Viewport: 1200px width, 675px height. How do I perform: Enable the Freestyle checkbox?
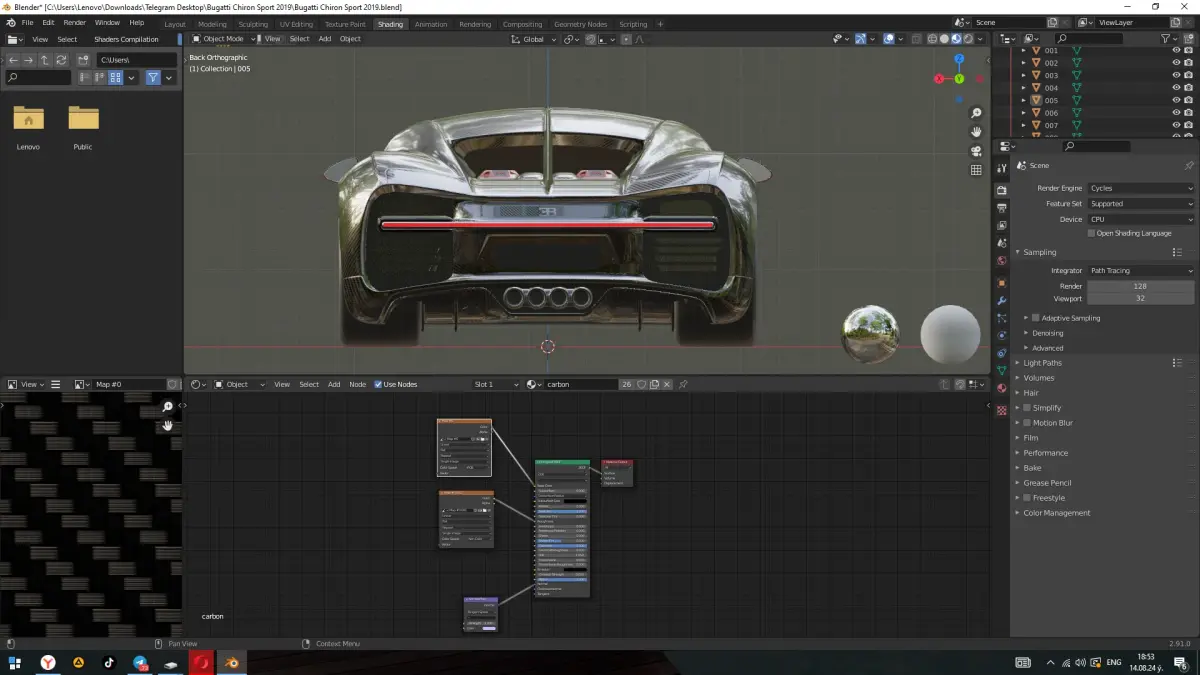coord(1027,498)
